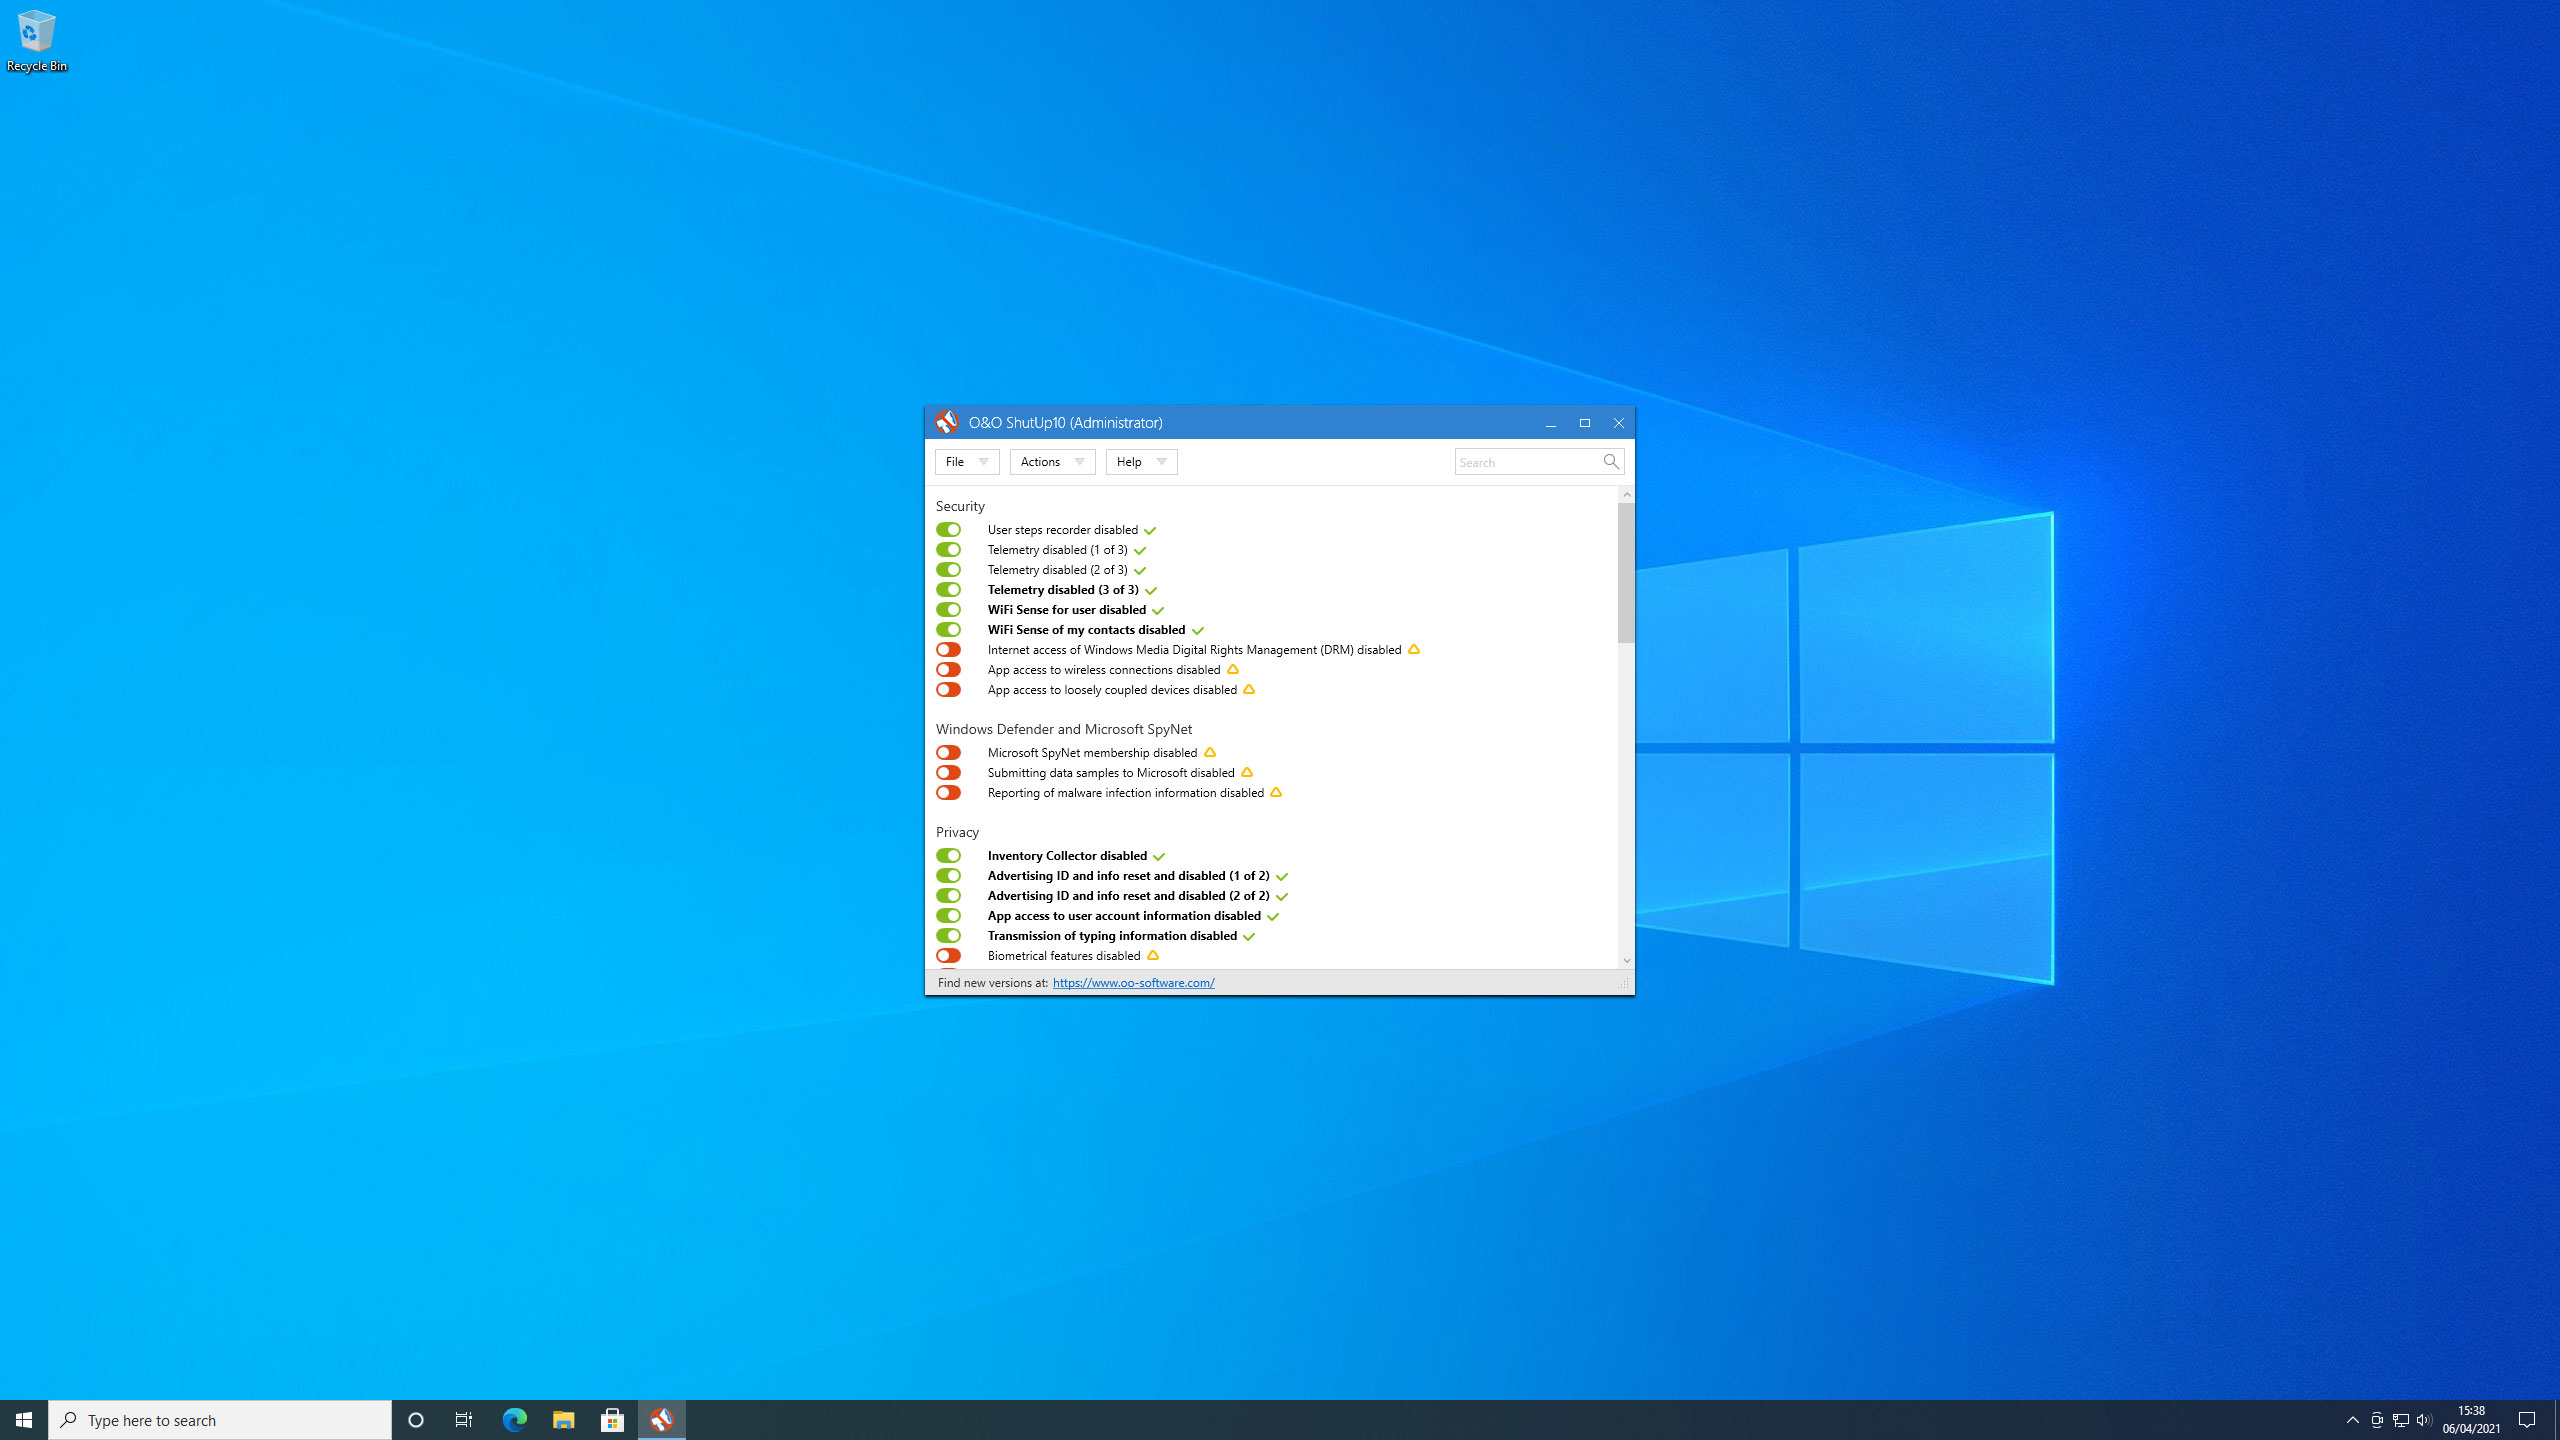Click green checkmark beside Transmission of typing information
The width and height of the screenshot is (2560, 1440).
tap(1249, 936)
